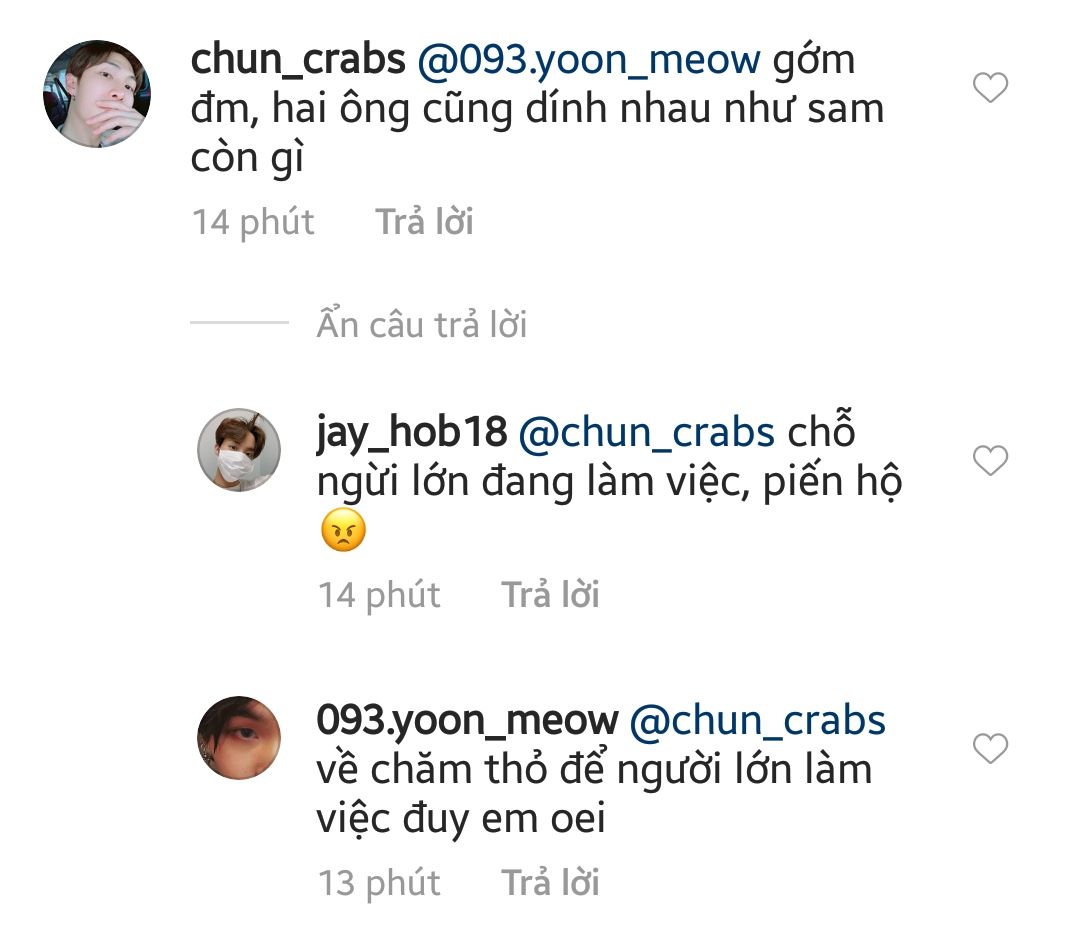The height and width of the screenshot is (952, 1075).
Task: Collapse replies via "Ẩn câu trả lời"
Action: [422, 325]
